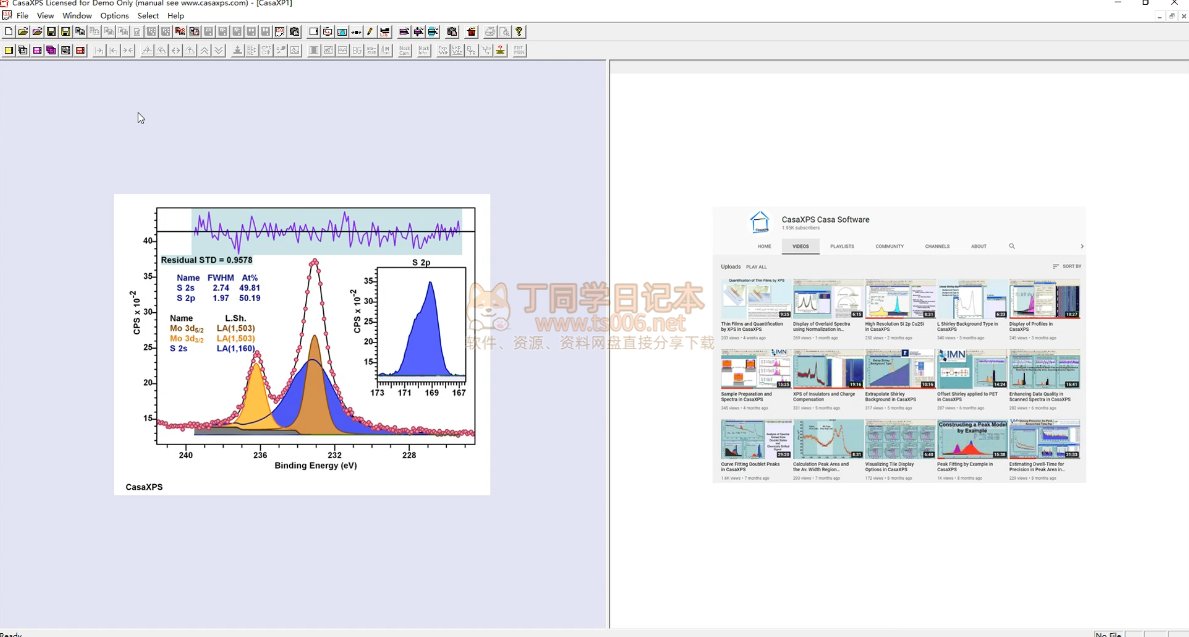Click the yellow square tile icon in second toolbar
Viewport: 1189px width, 637px height.
coord(8,50)
